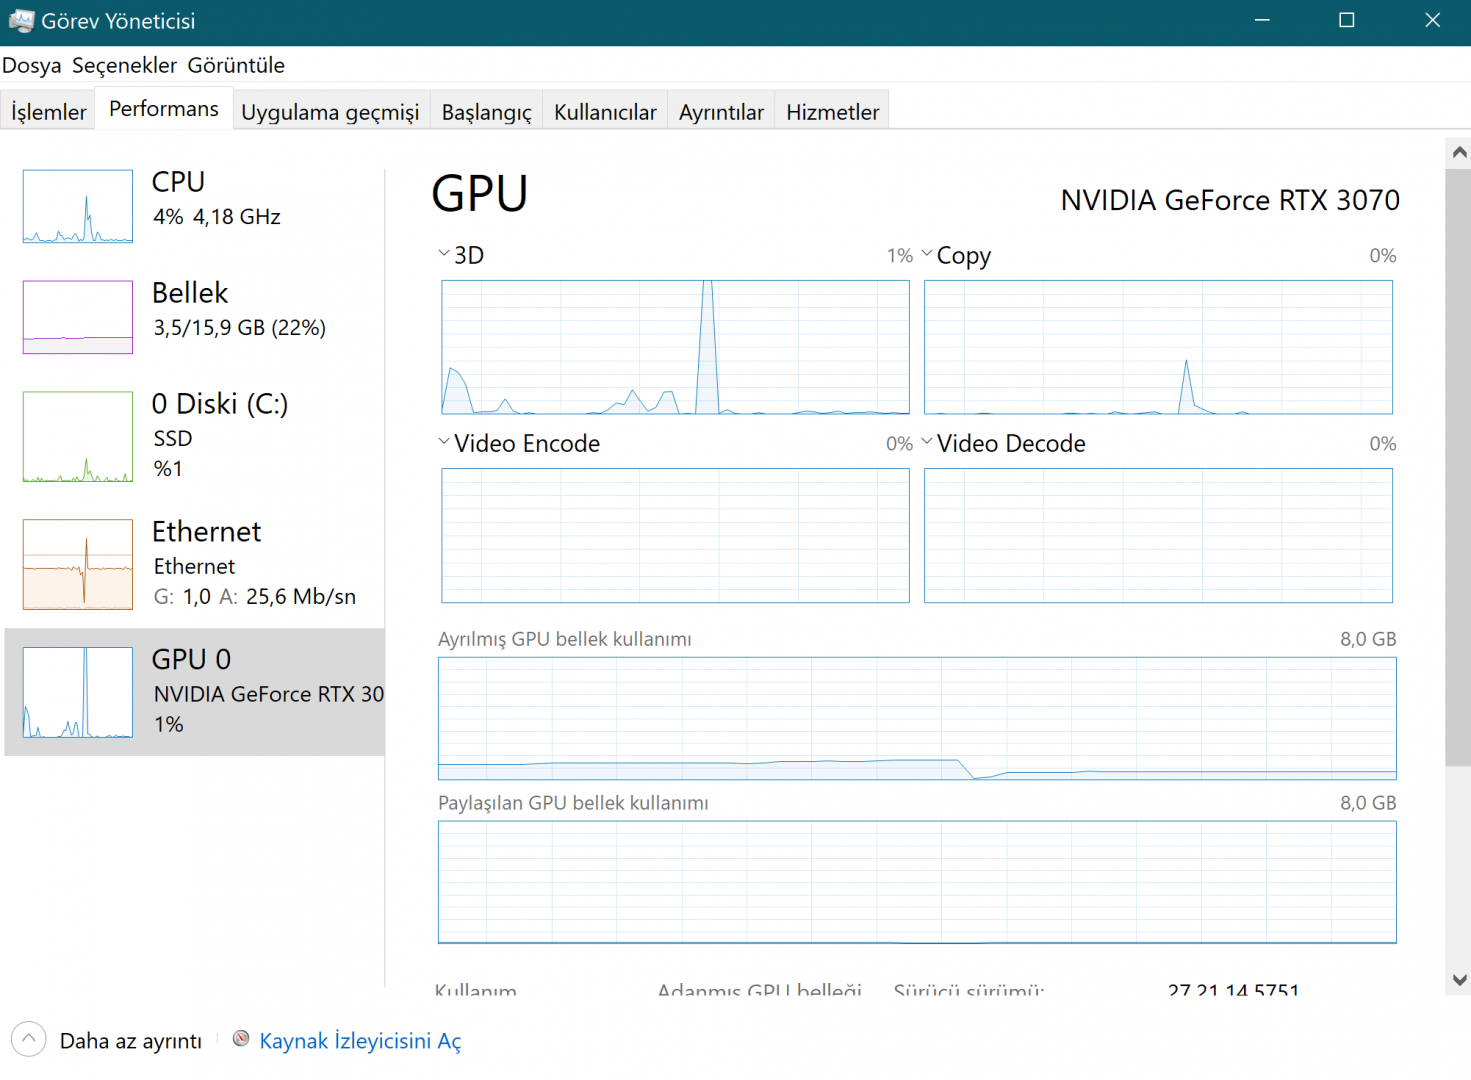Click the Paylaşılan GPU bellek kullanımı graph

pyautogui.click(x=917, y=882)
